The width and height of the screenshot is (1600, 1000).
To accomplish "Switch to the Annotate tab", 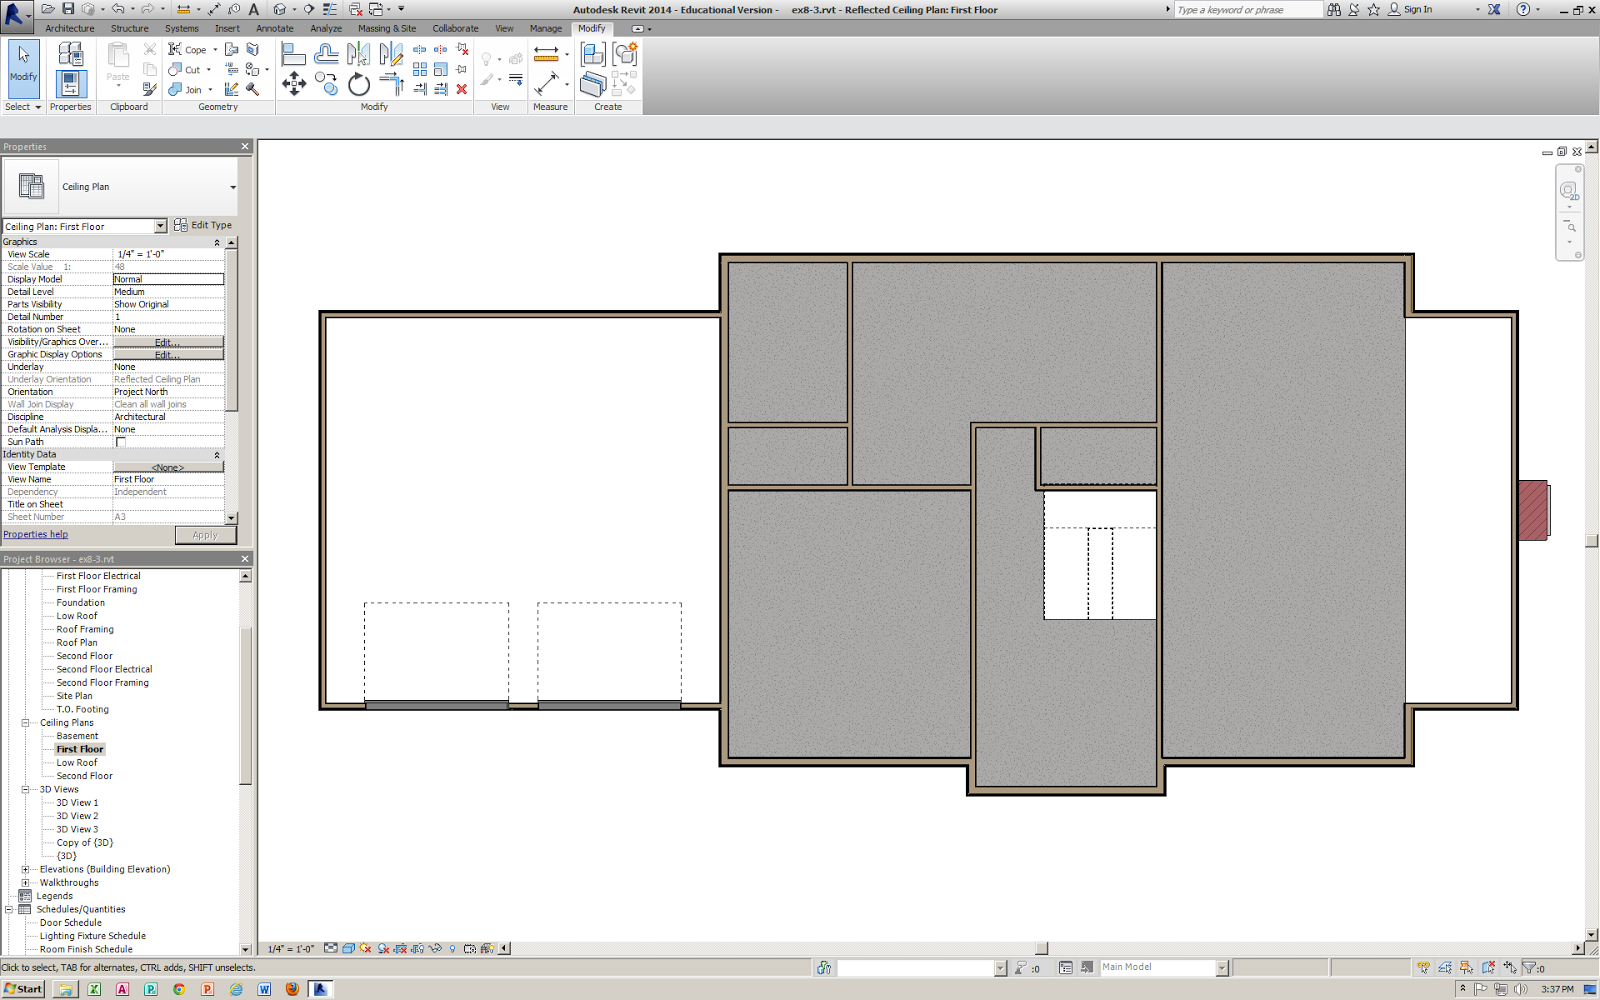I will click(x=275, y=28).
